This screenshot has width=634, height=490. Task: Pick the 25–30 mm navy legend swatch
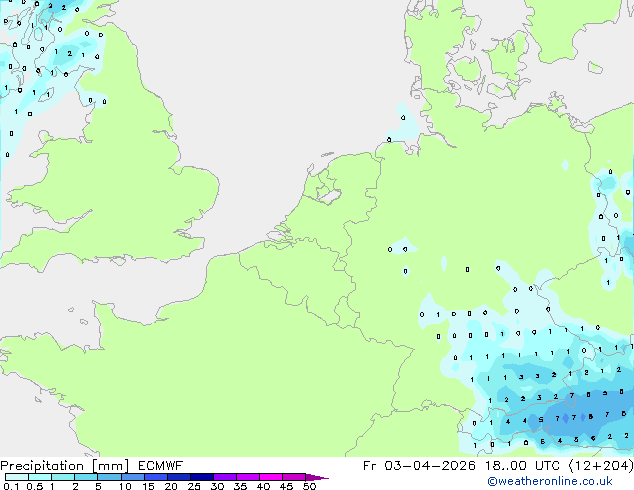(x=201, y=477)
